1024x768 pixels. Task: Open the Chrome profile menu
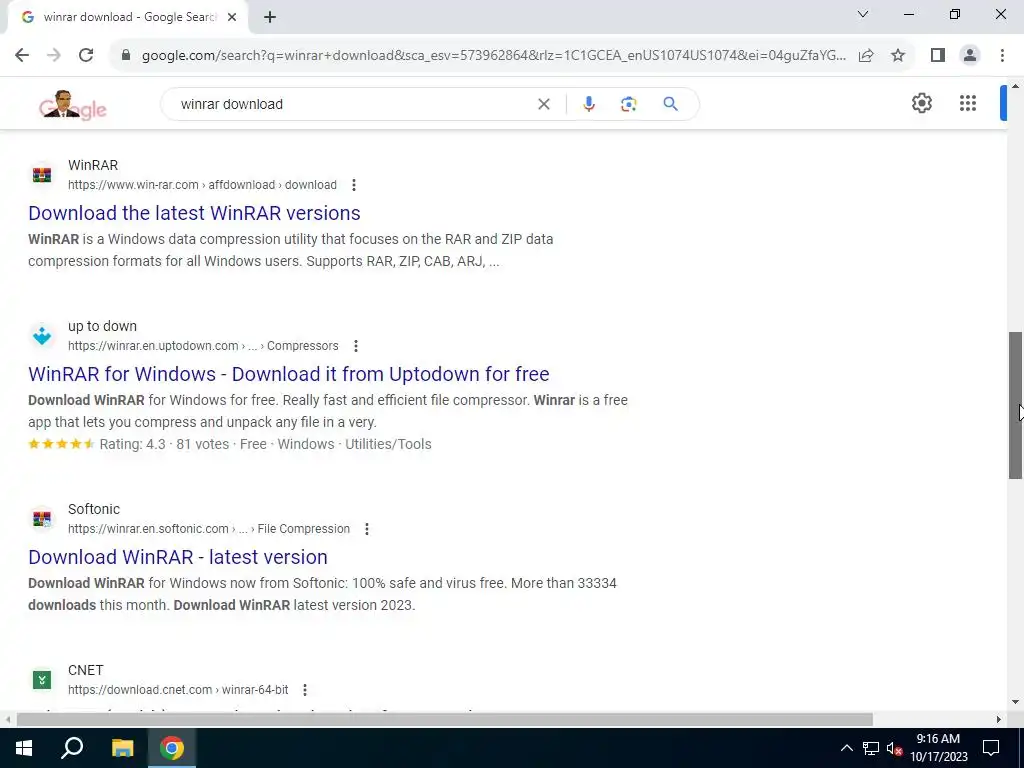[970, 55]
